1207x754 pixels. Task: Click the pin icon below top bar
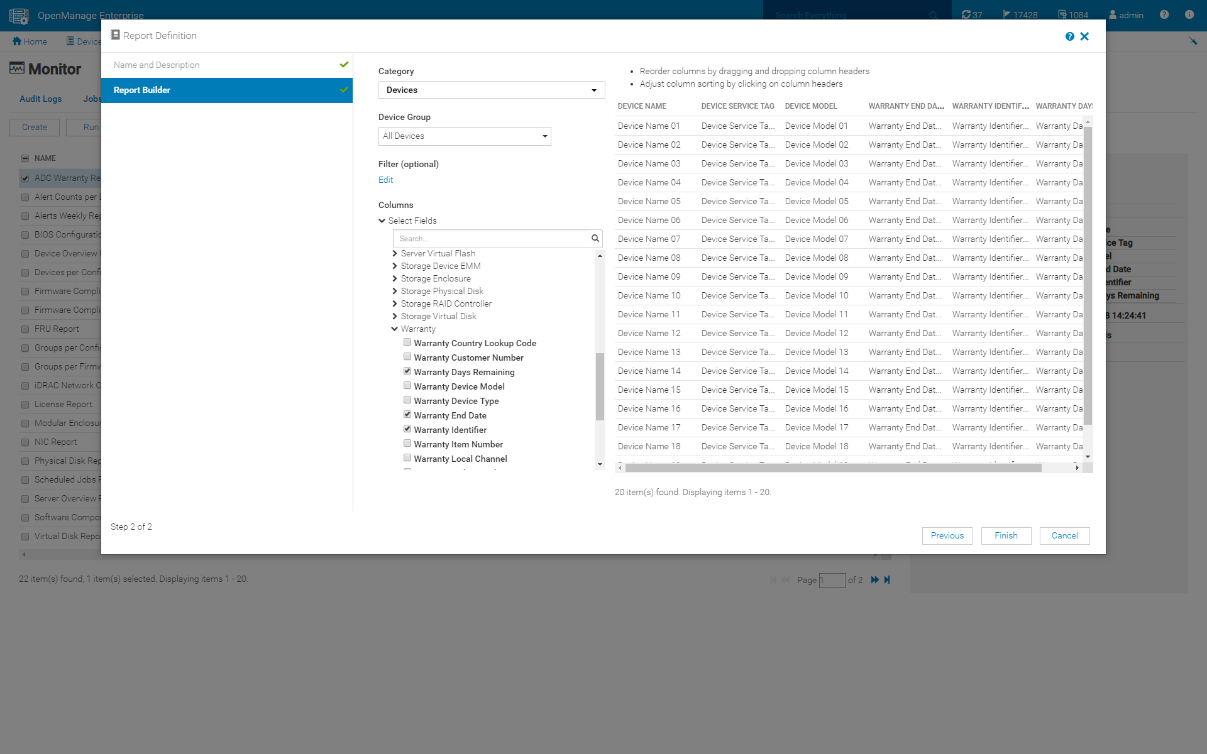pos(1193,42)
